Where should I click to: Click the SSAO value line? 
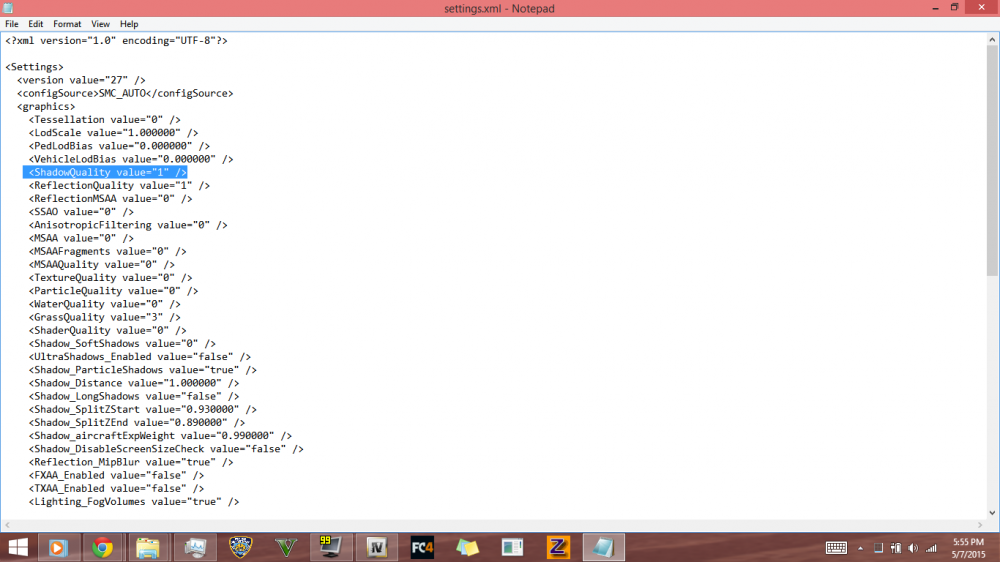coord(80,212)
